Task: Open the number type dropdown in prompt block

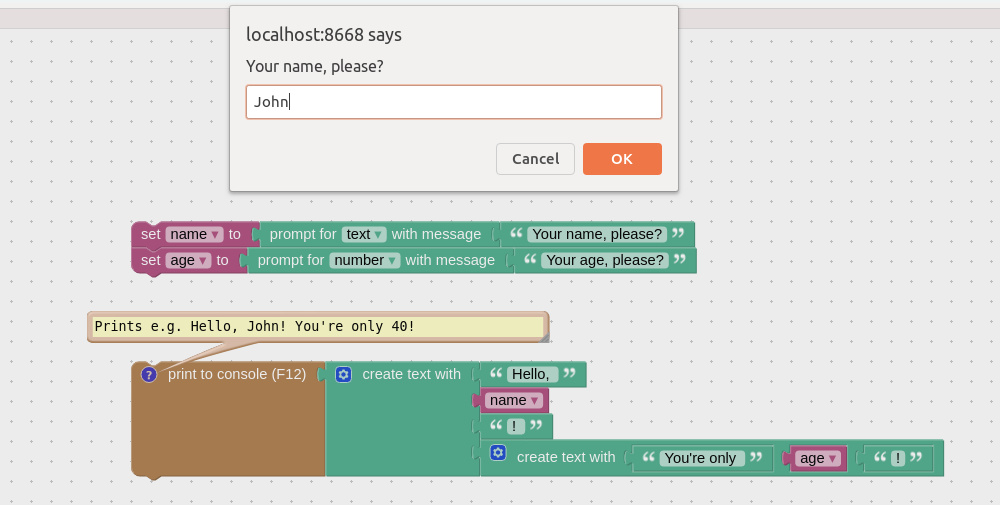Action: 365,260
